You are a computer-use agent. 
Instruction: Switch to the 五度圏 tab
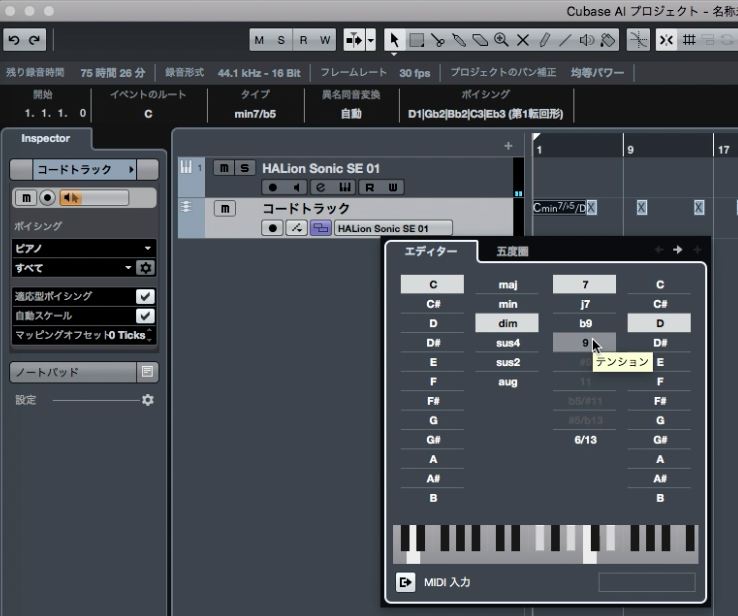[x=512, y=251]
